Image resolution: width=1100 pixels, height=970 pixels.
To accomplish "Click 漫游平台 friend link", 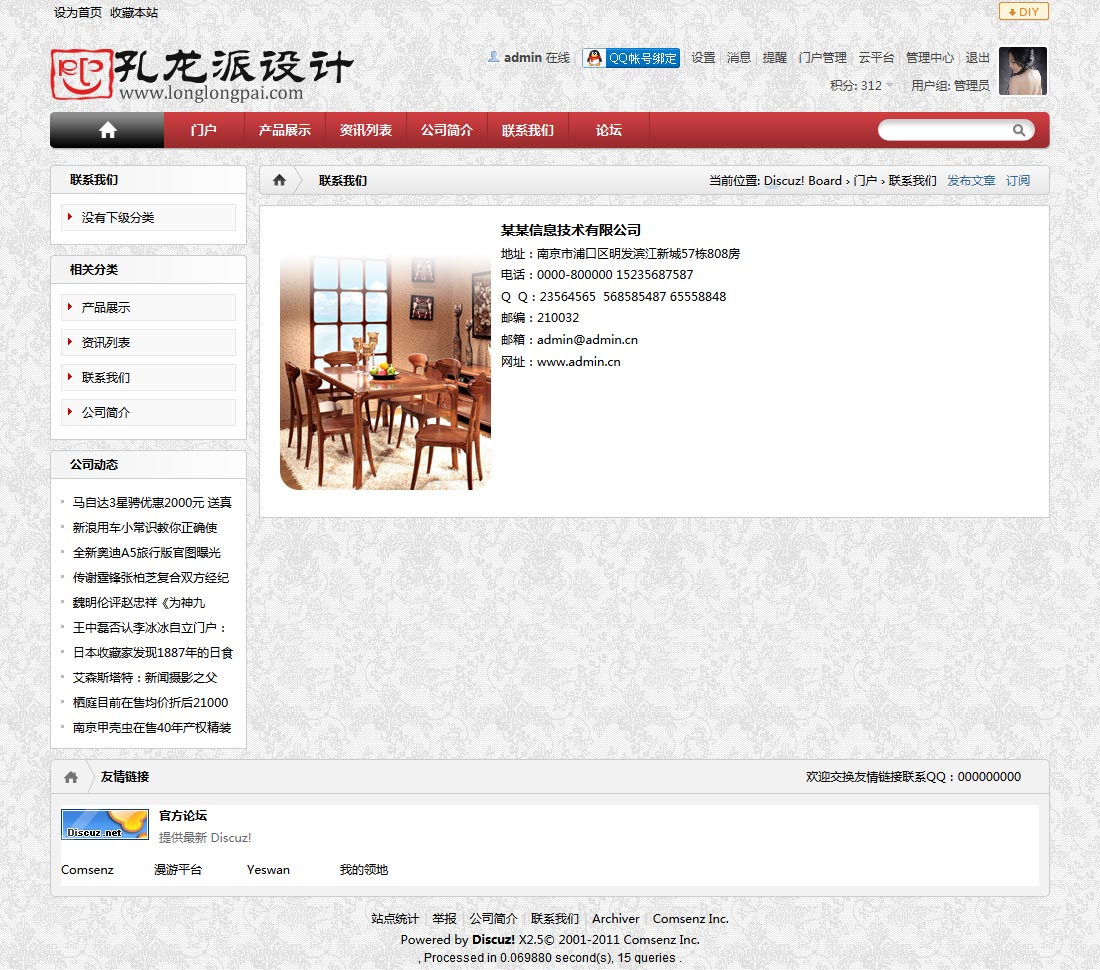I will pos(178,870).
